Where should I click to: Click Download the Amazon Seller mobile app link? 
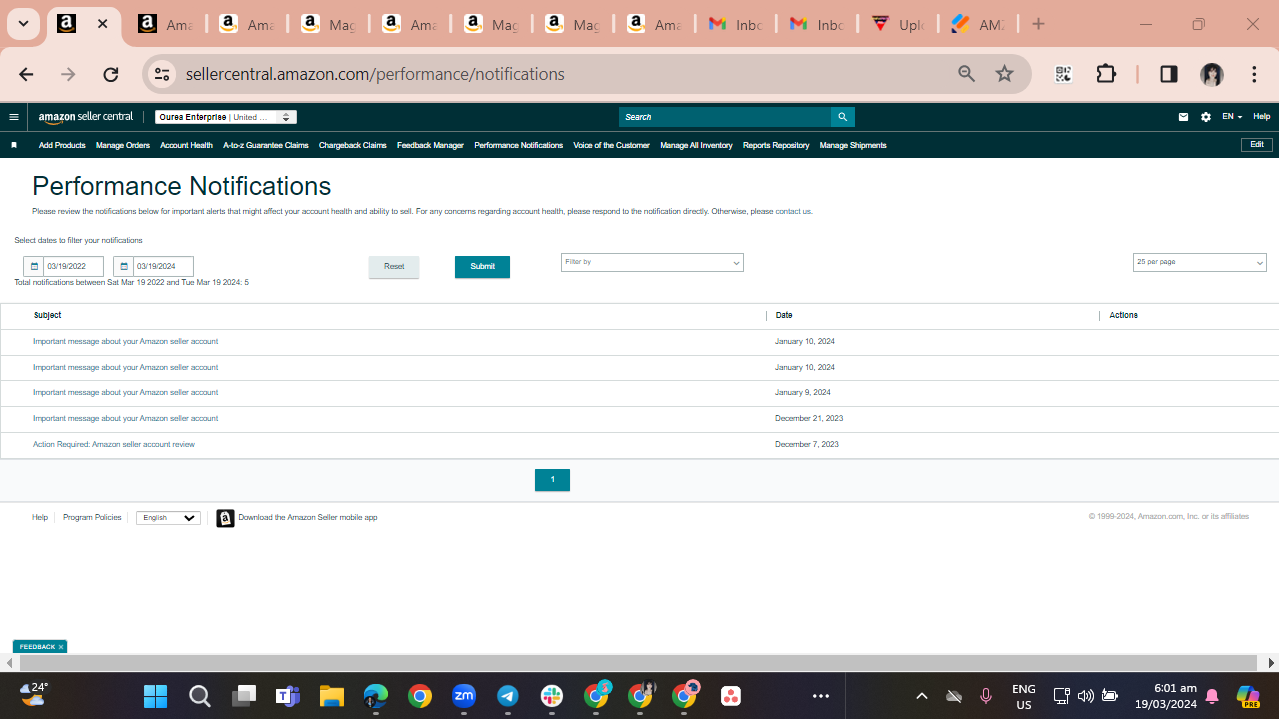pos(308,518)
